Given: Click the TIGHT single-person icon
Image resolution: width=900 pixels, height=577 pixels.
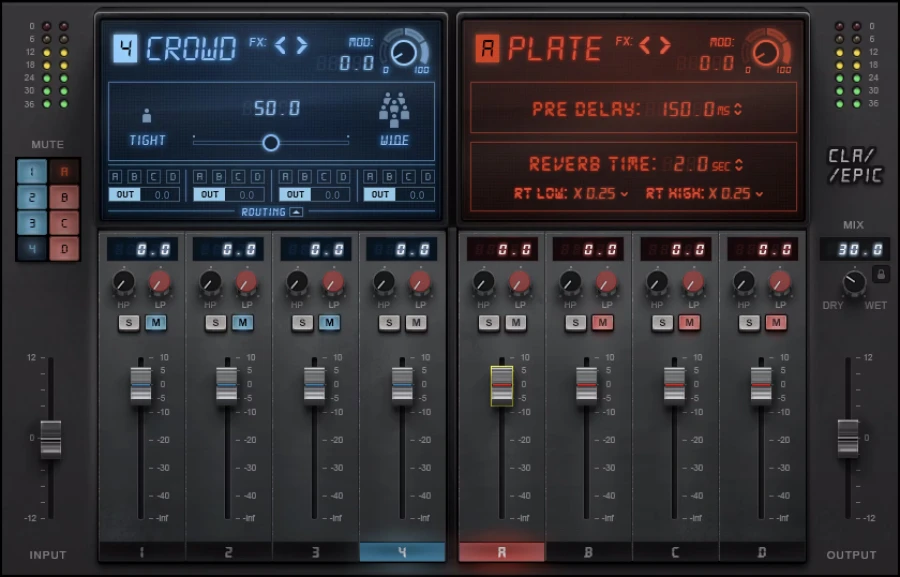Looking at the screenshot, I should pyautogui.click(x=147, y=116).
